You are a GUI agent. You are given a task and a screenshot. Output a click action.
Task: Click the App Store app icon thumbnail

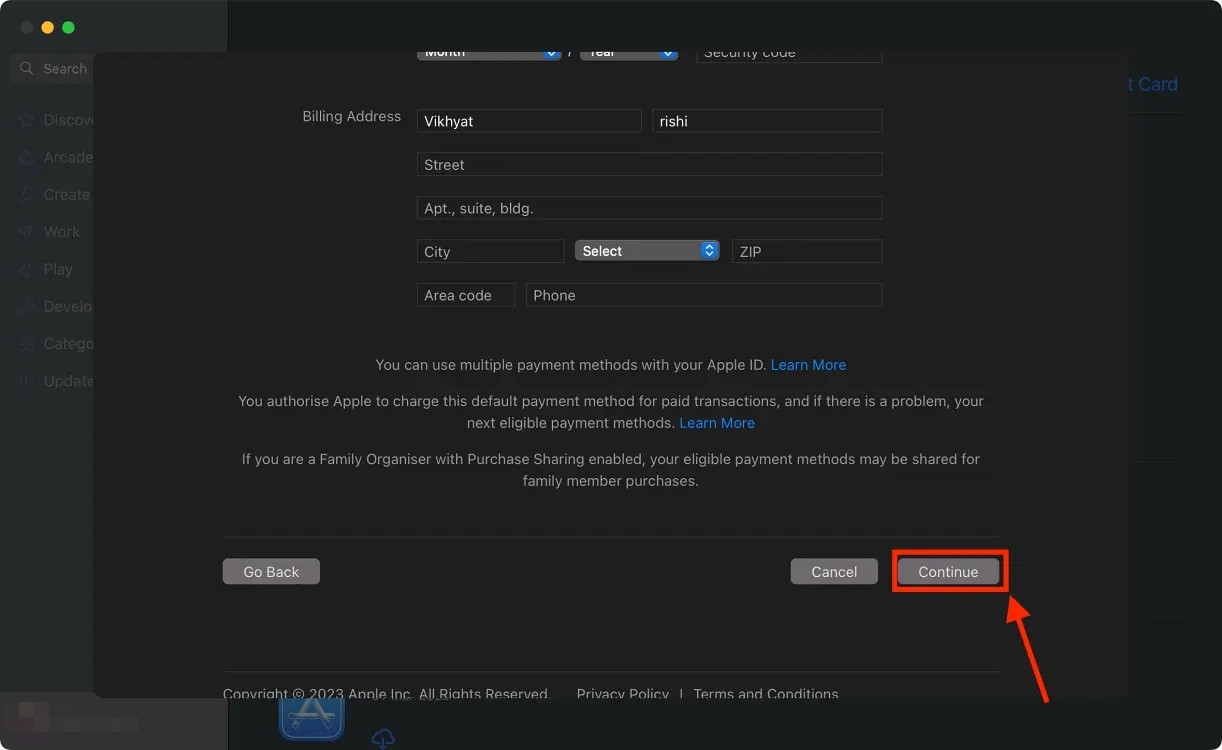(312, 719)
